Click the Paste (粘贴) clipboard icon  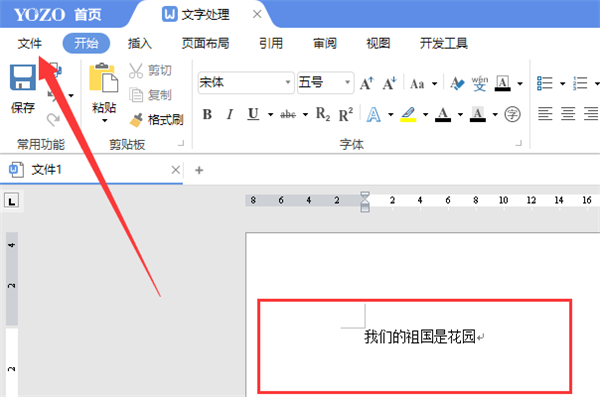(x=103, y=78)
